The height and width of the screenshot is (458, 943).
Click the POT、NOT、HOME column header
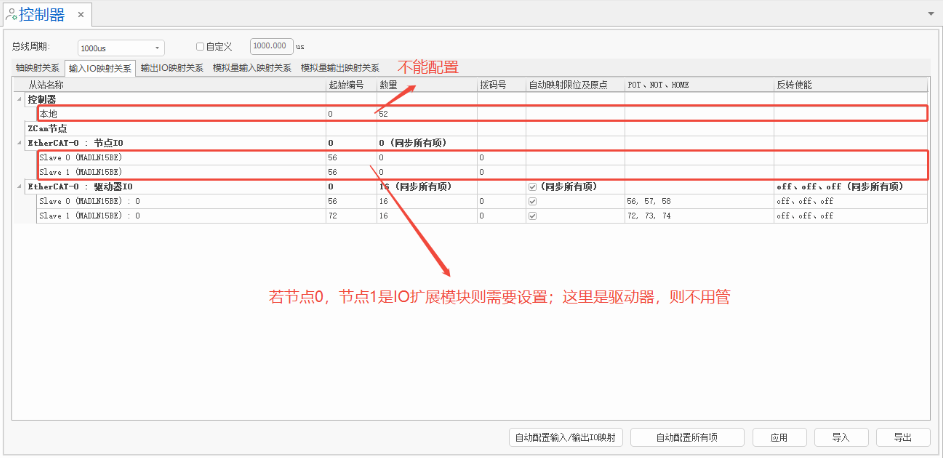click(x=699, y=85)
